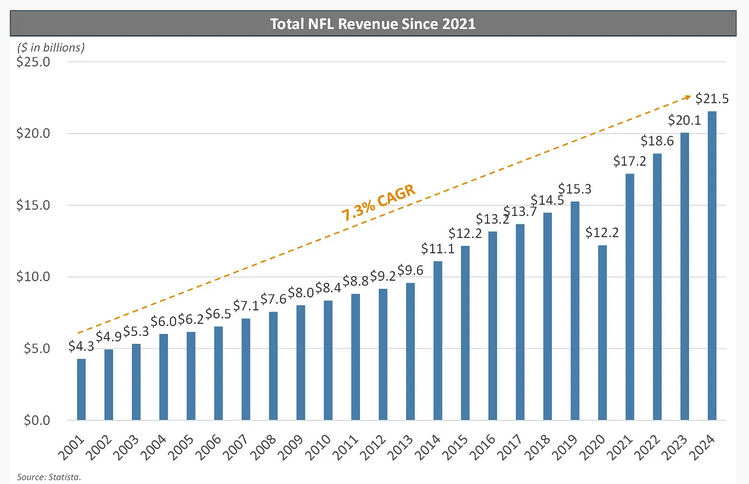749x484 pixels.
Task: Click the 2005 x-axis year label
Action: tap(181, 447)
